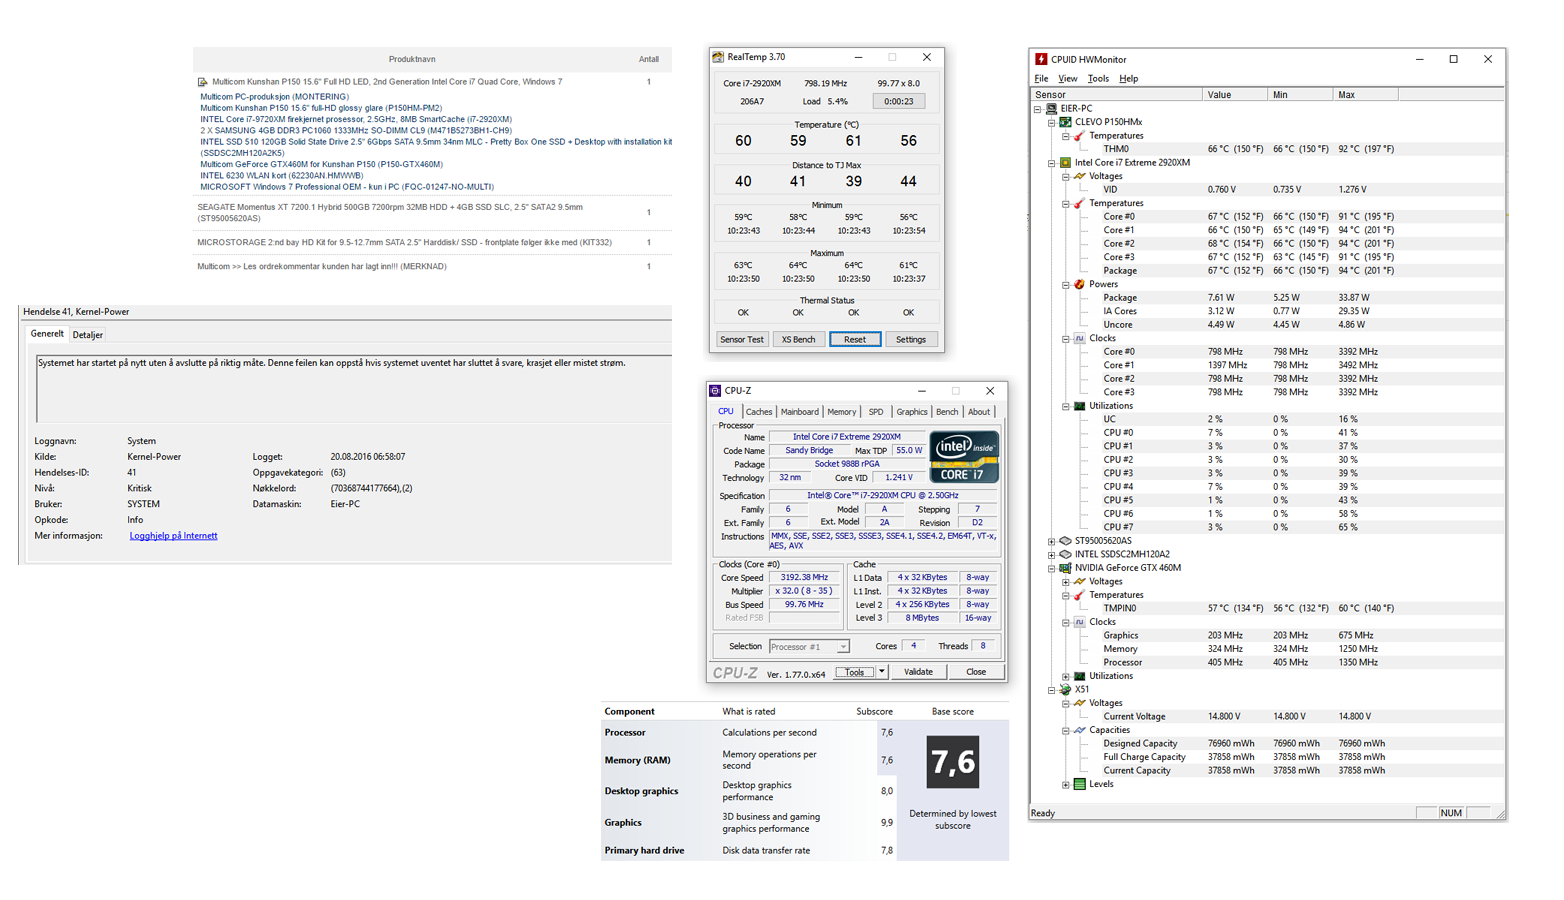Image resolution: width=1564 pixels, height=900 pixels.
Task: Open the Logghjelp på Internett link
Action: click(173, 536)
